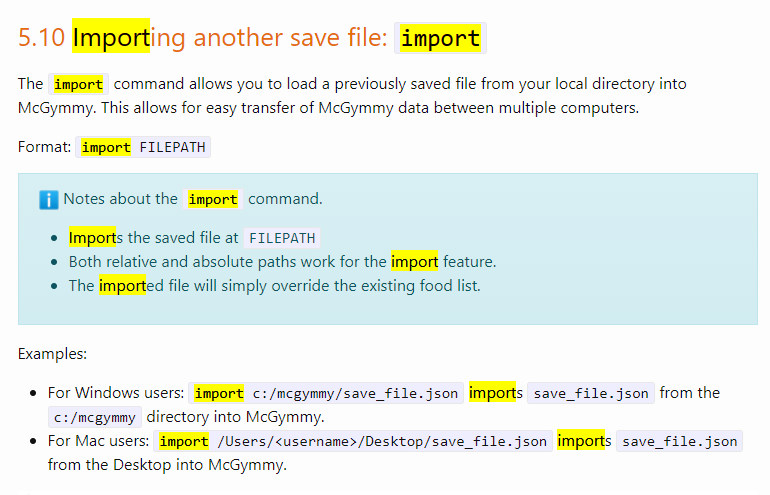This screenshot has height=495, width=770.
Task: Click 'Notes about the' text in info box
Action: pyautogui.click(x=120, y=199)
